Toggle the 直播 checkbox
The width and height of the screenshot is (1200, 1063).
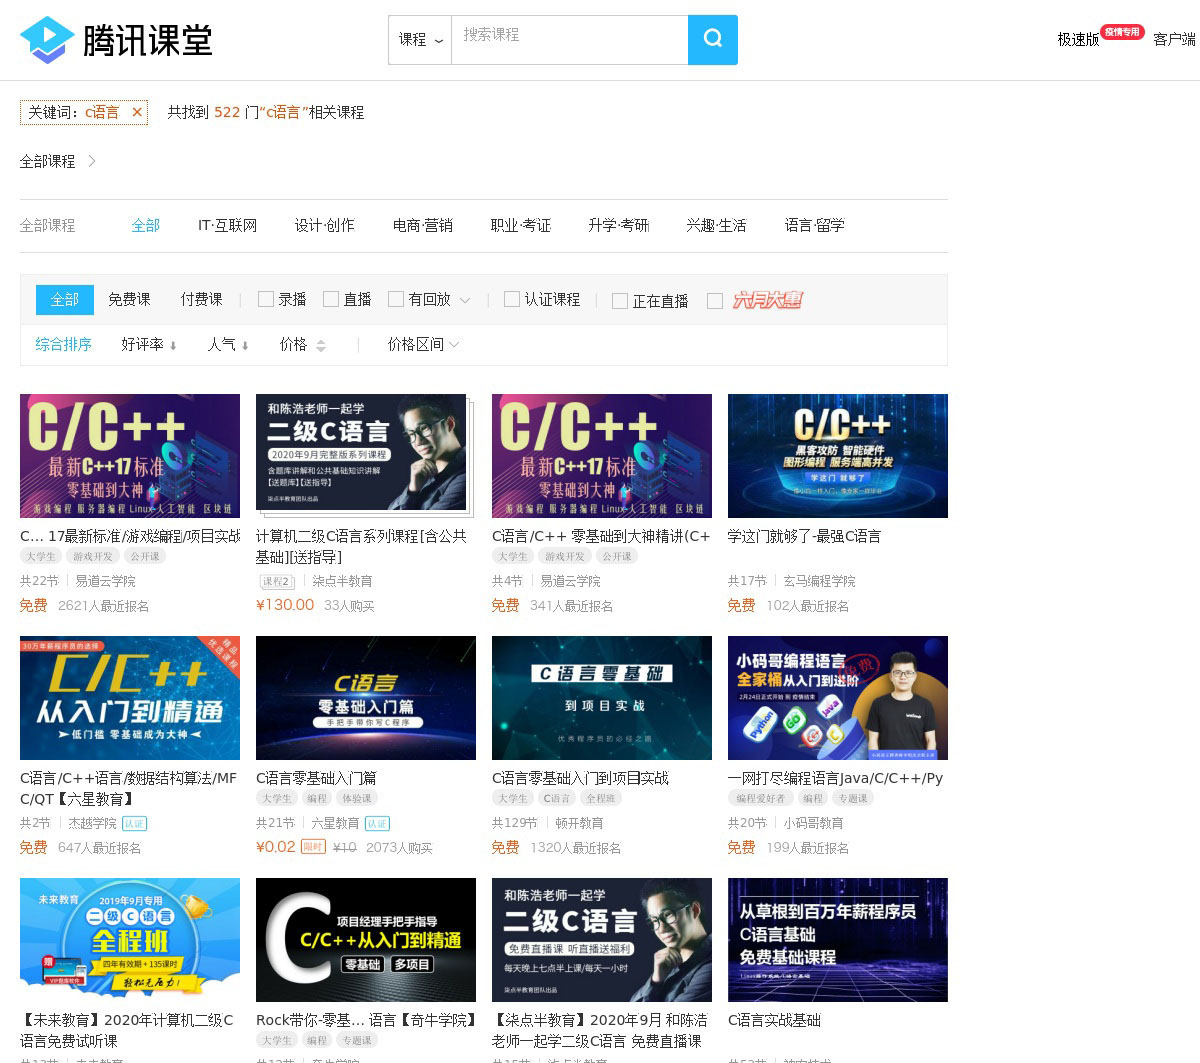click(331, 299)
